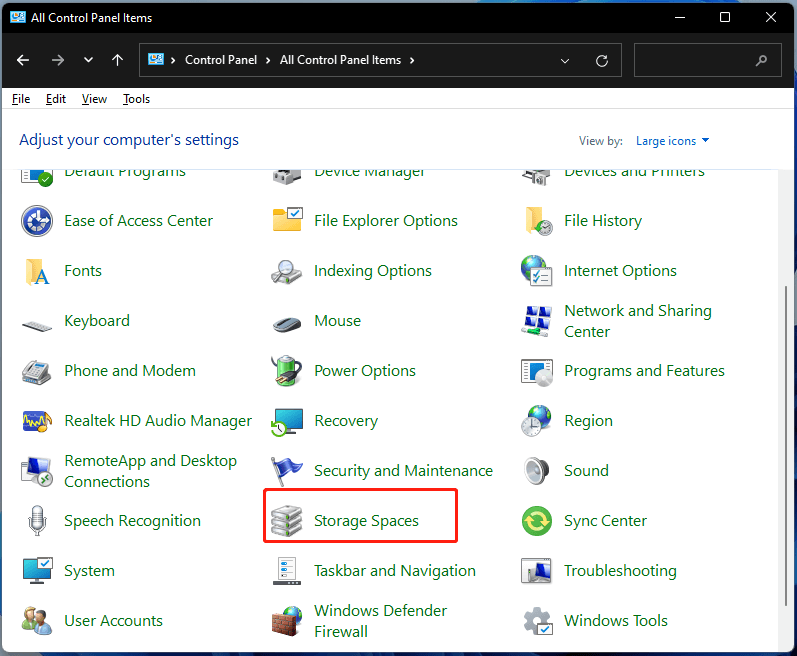Screen dimensions: 797x656
Task: Open the recent locations dropdown chevron
Action: 88,60
